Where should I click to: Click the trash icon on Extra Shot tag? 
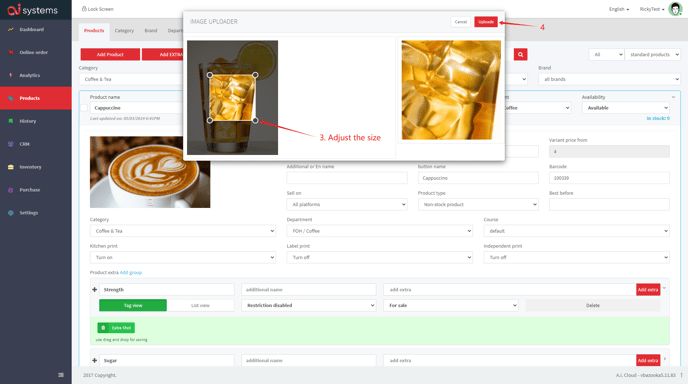point(103,328)
